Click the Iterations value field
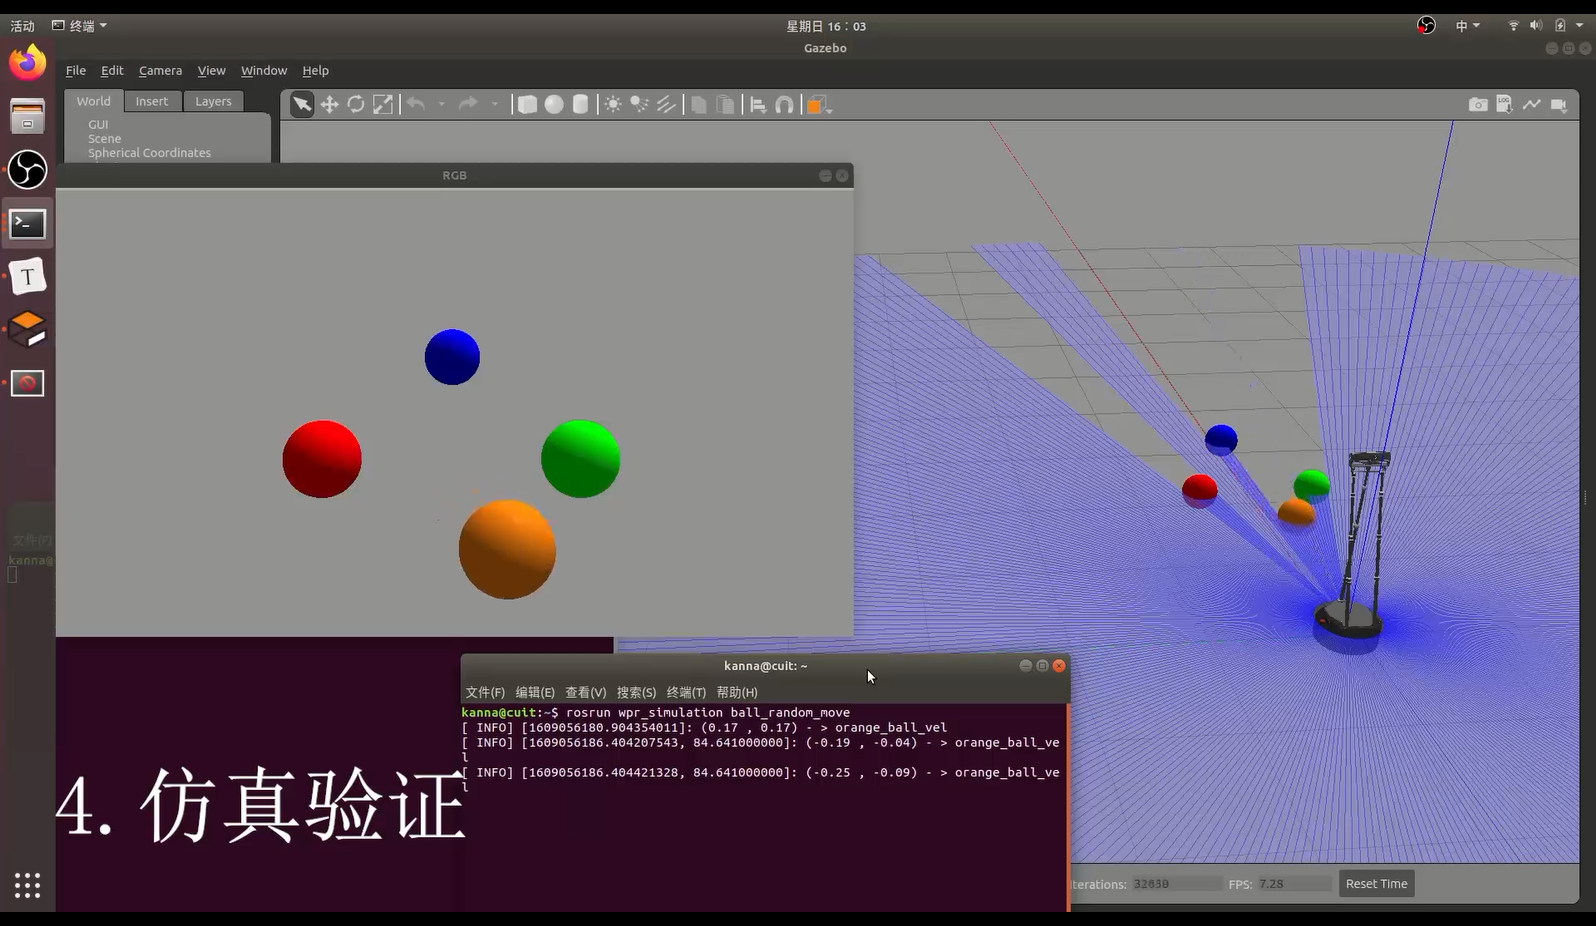Image resolution: width=1596 pixels, height=926 pixels. [1176, 884]
